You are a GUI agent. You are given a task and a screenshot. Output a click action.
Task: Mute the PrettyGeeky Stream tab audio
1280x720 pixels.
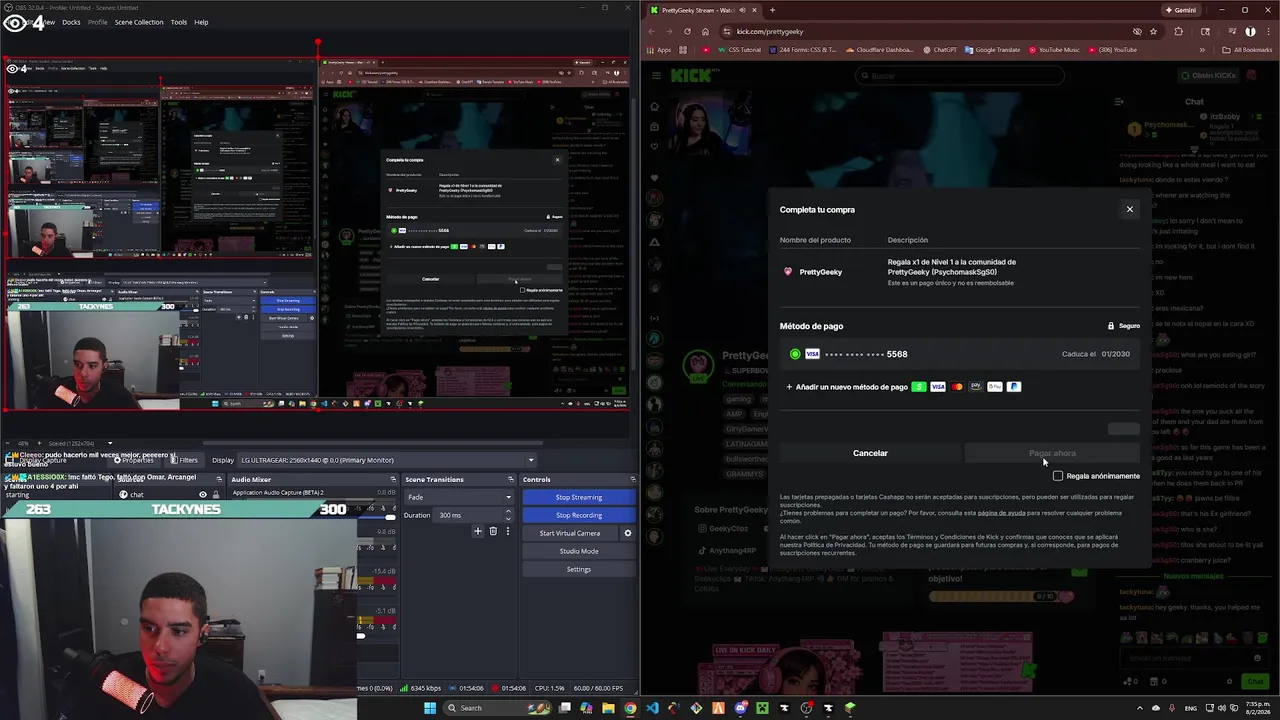[742, 10]
